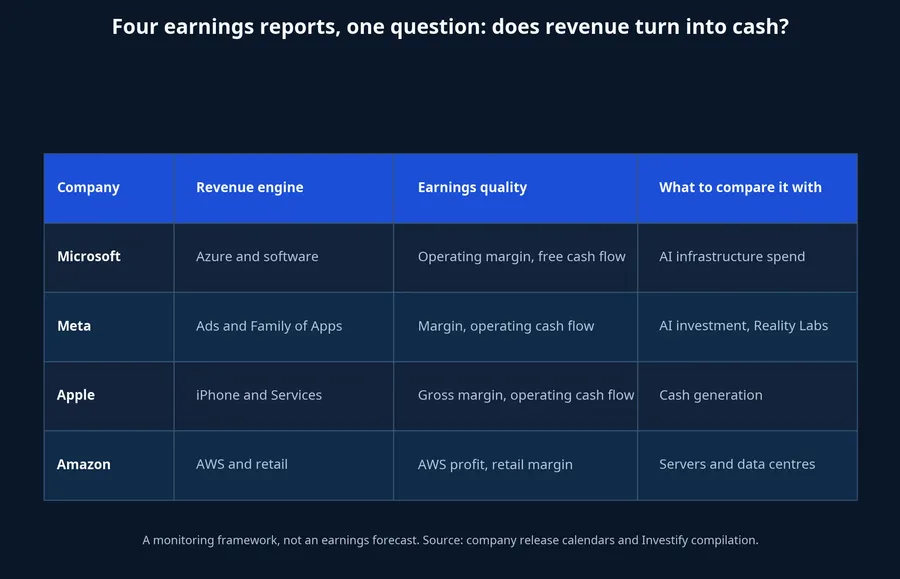Click the 'AWS and retail' cell
The height and width of the screenshot is (579, 900).
(x=284, y=465)
